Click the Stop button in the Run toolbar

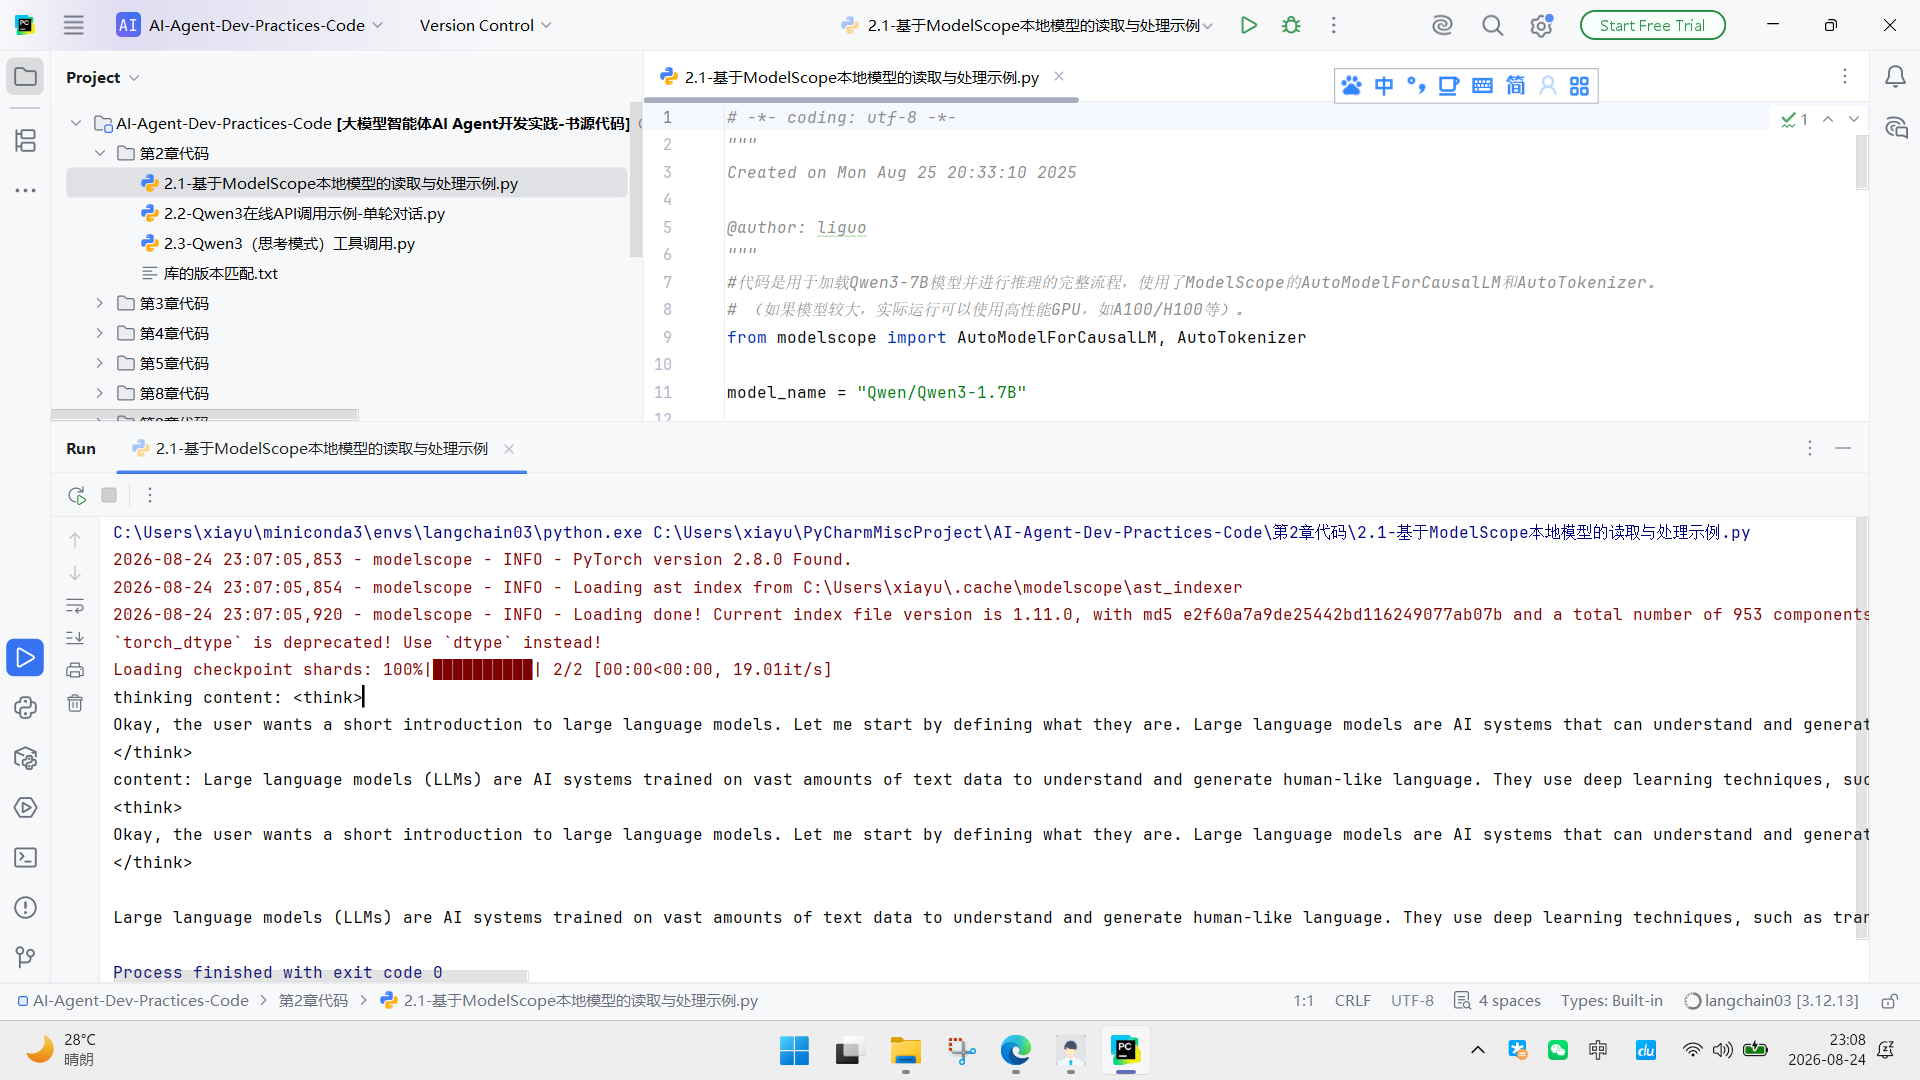point(109,495)
